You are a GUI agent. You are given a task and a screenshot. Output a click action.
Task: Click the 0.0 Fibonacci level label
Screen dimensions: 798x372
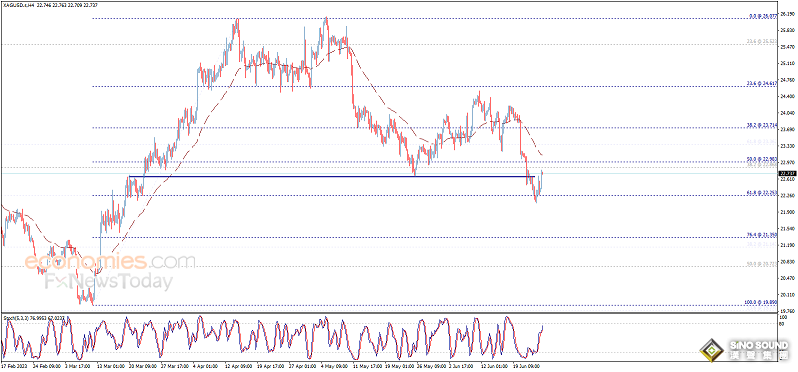click(762, 17)
